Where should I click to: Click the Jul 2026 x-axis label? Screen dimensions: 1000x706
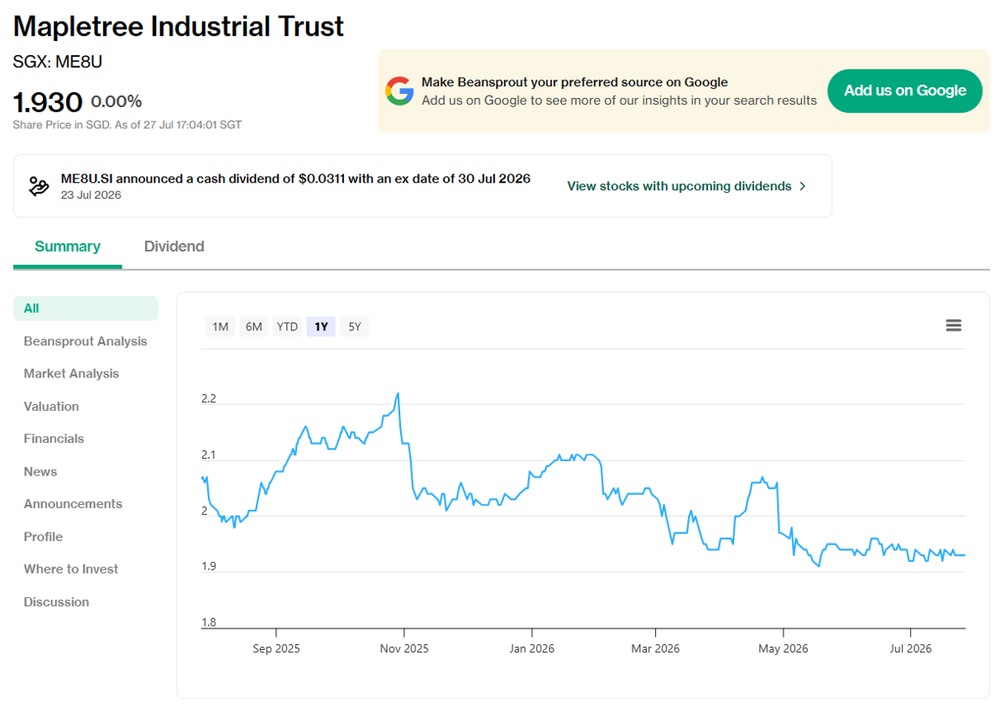pos(911,649)
